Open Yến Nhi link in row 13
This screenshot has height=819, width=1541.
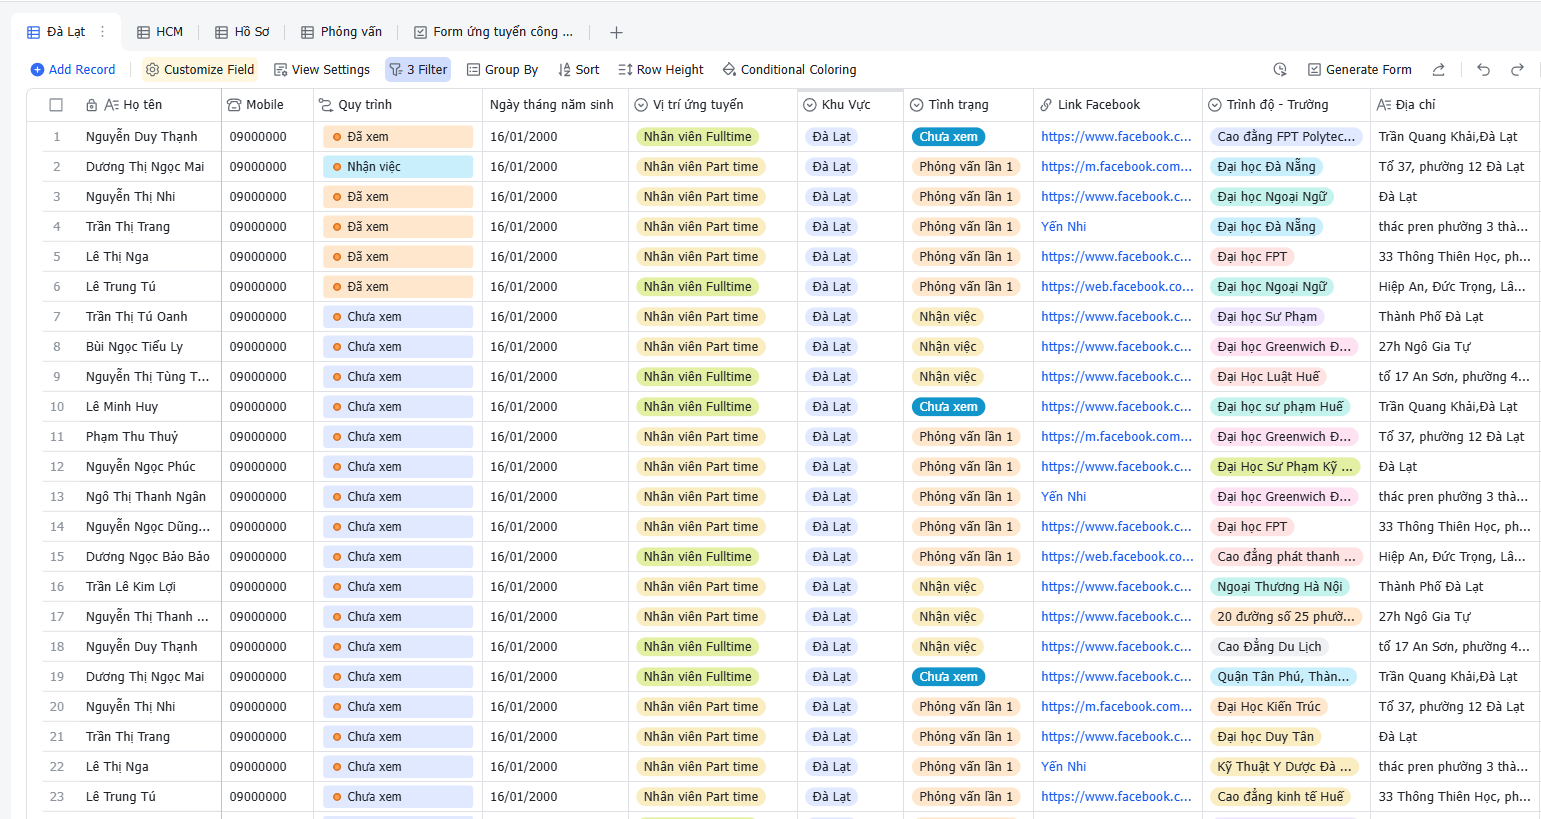pyautogui.click(x=1063, y=497)
